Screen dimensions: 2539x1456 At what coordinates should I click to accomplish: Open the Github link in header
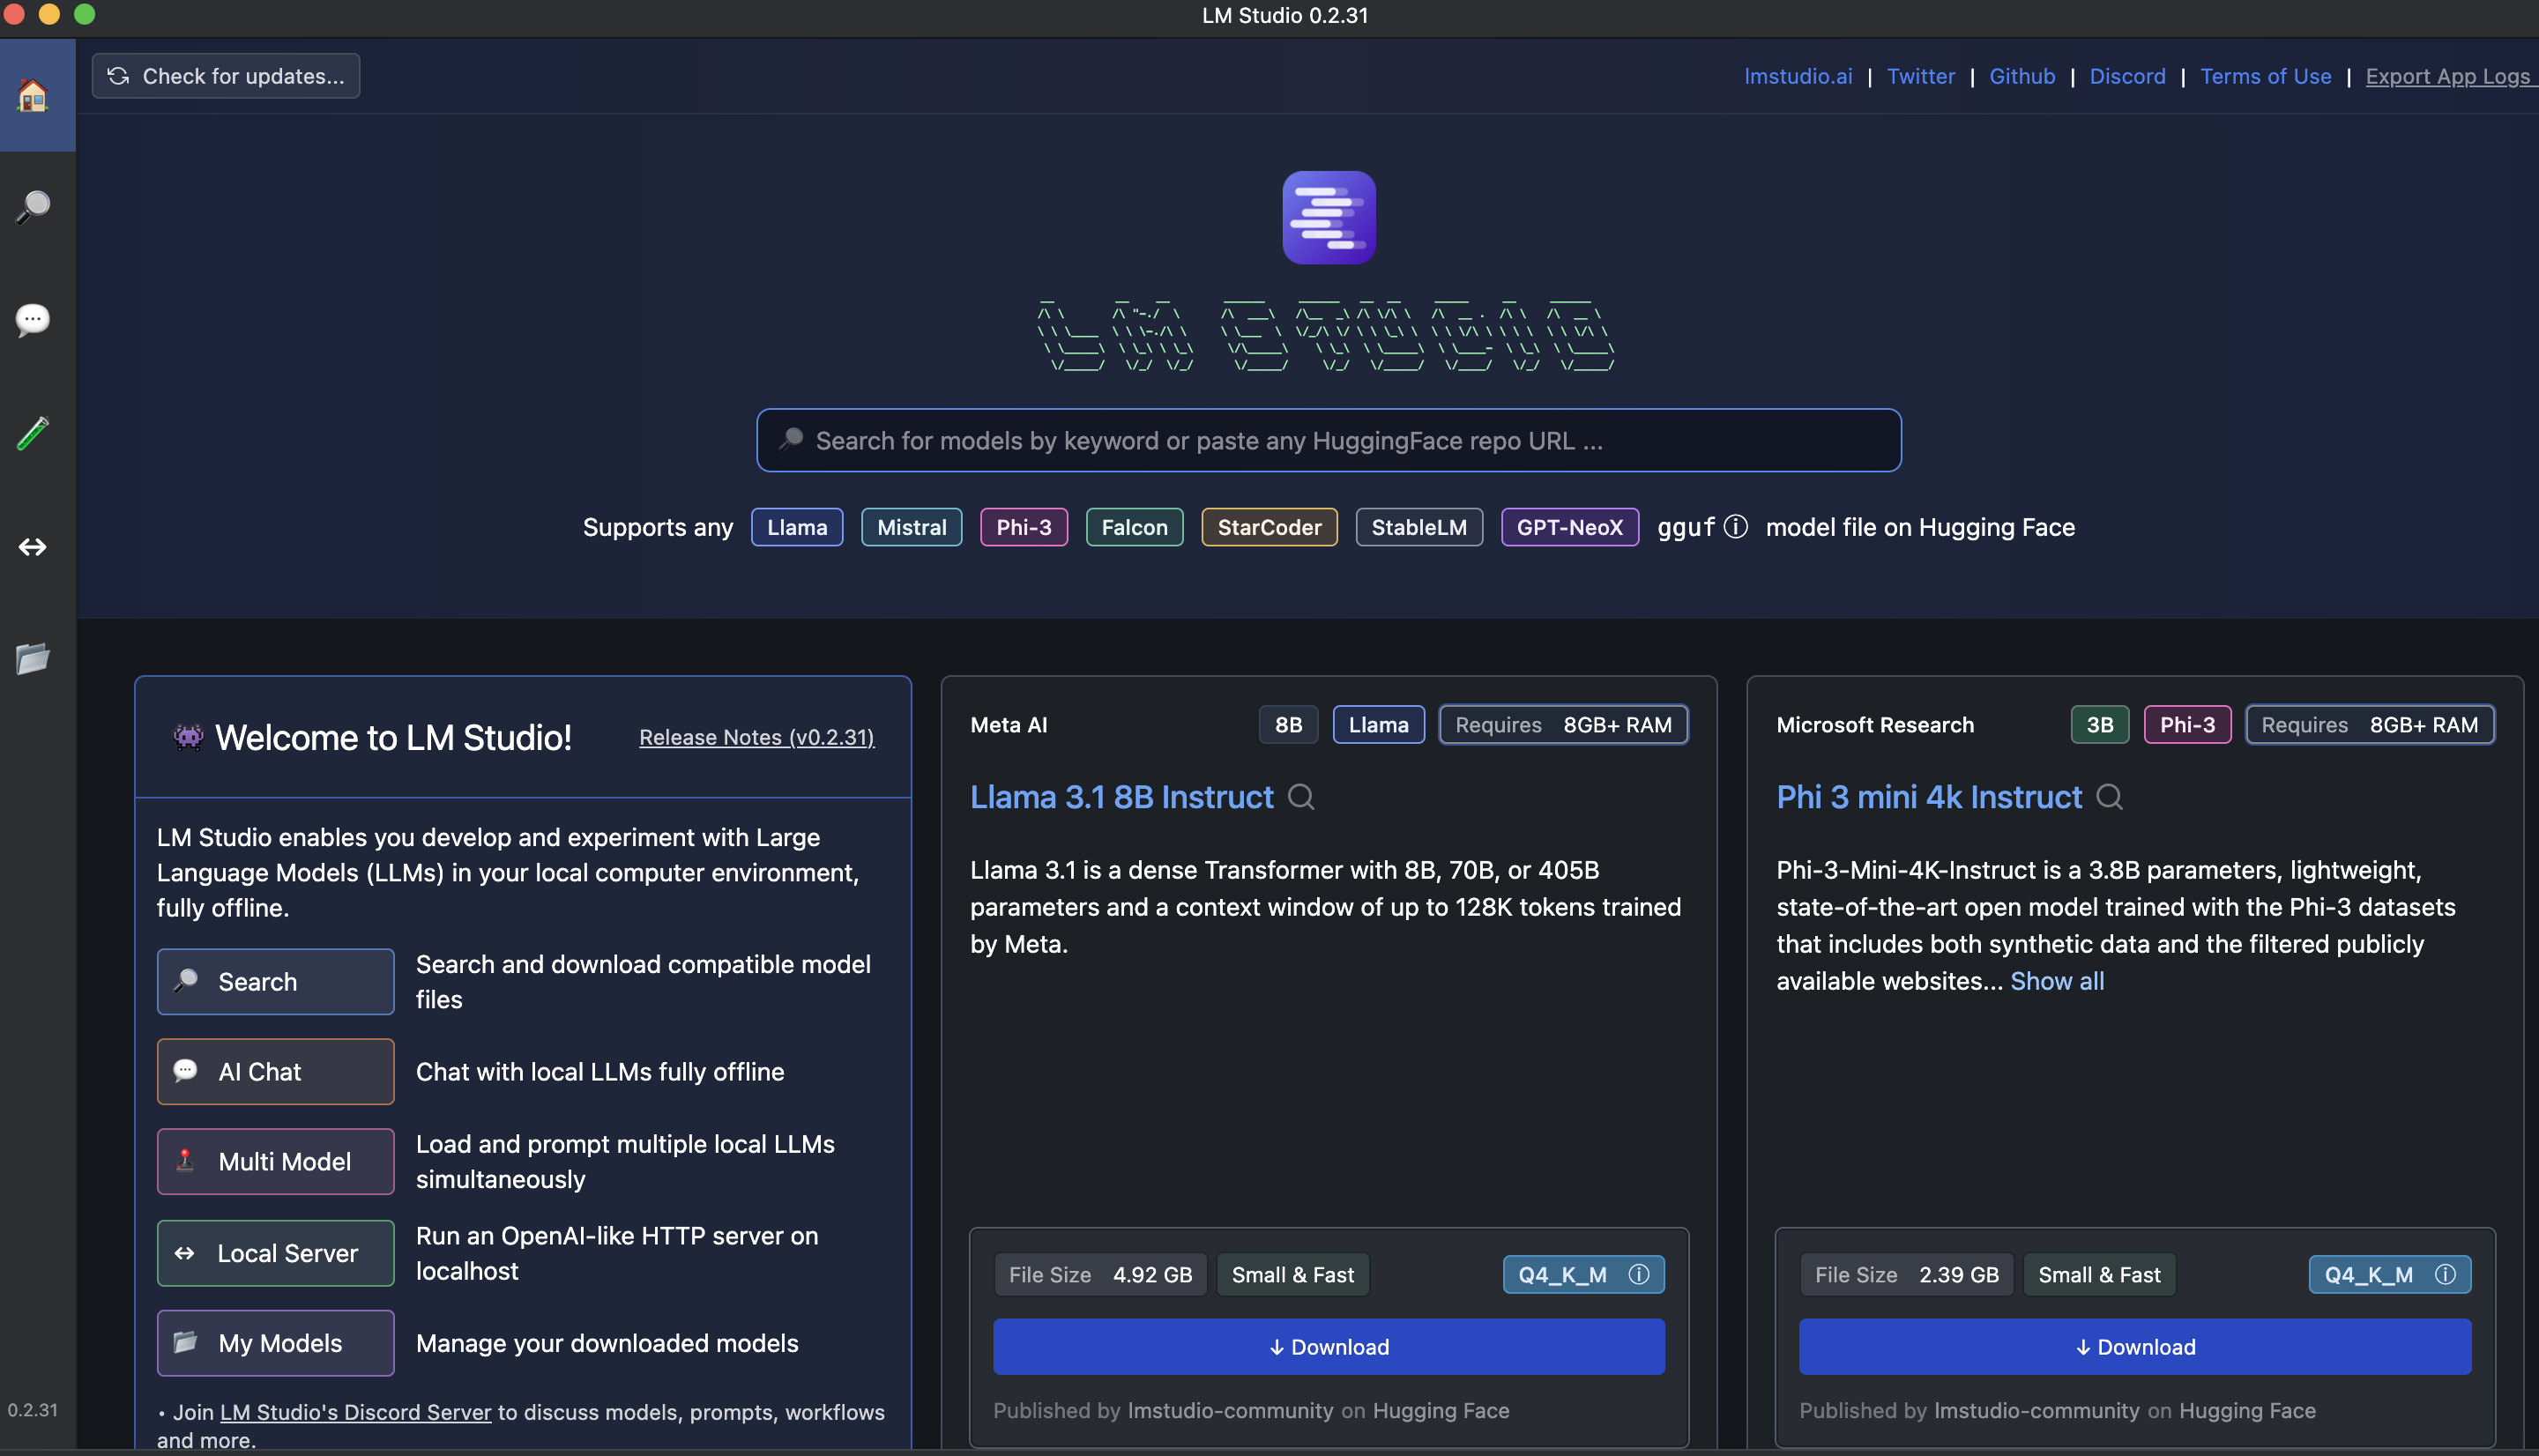tap(2021, 76)
